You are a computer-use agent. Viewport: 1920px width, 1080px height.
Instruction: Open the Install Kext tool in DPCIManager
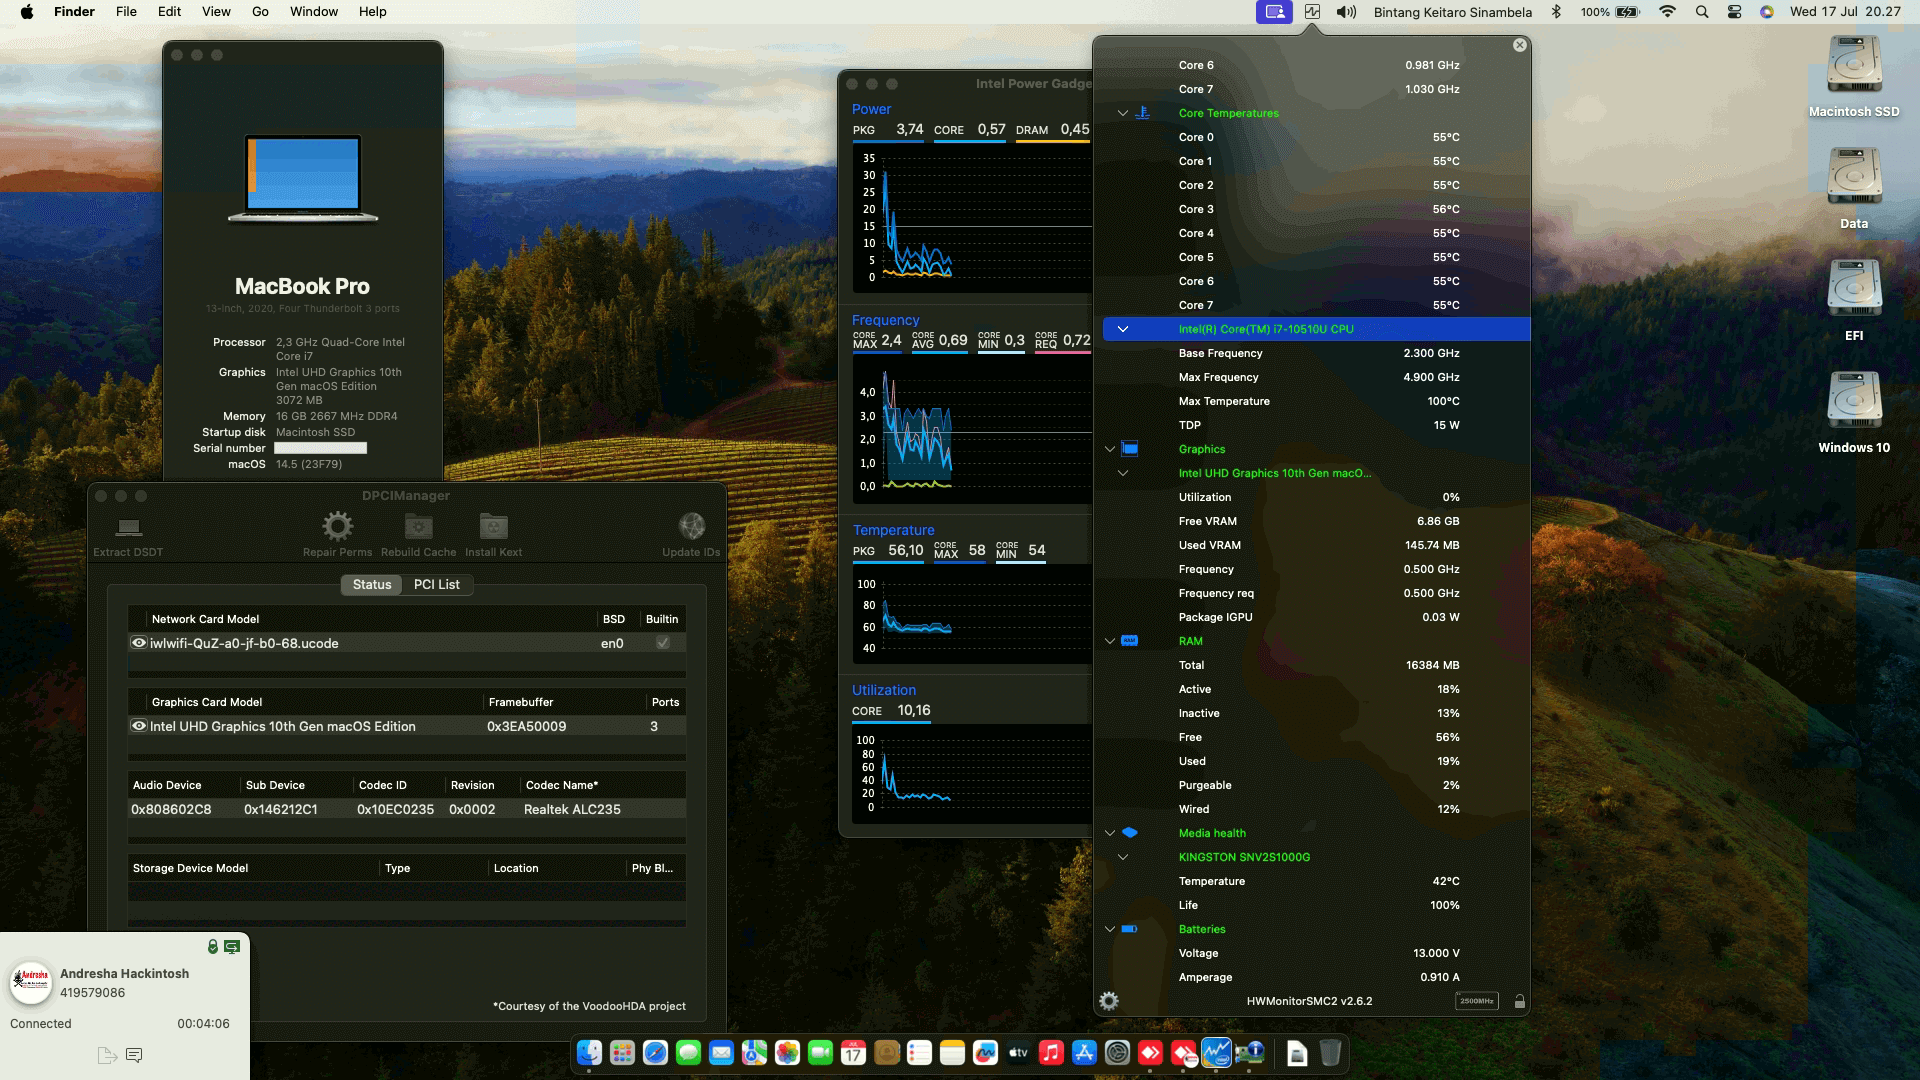493,526
